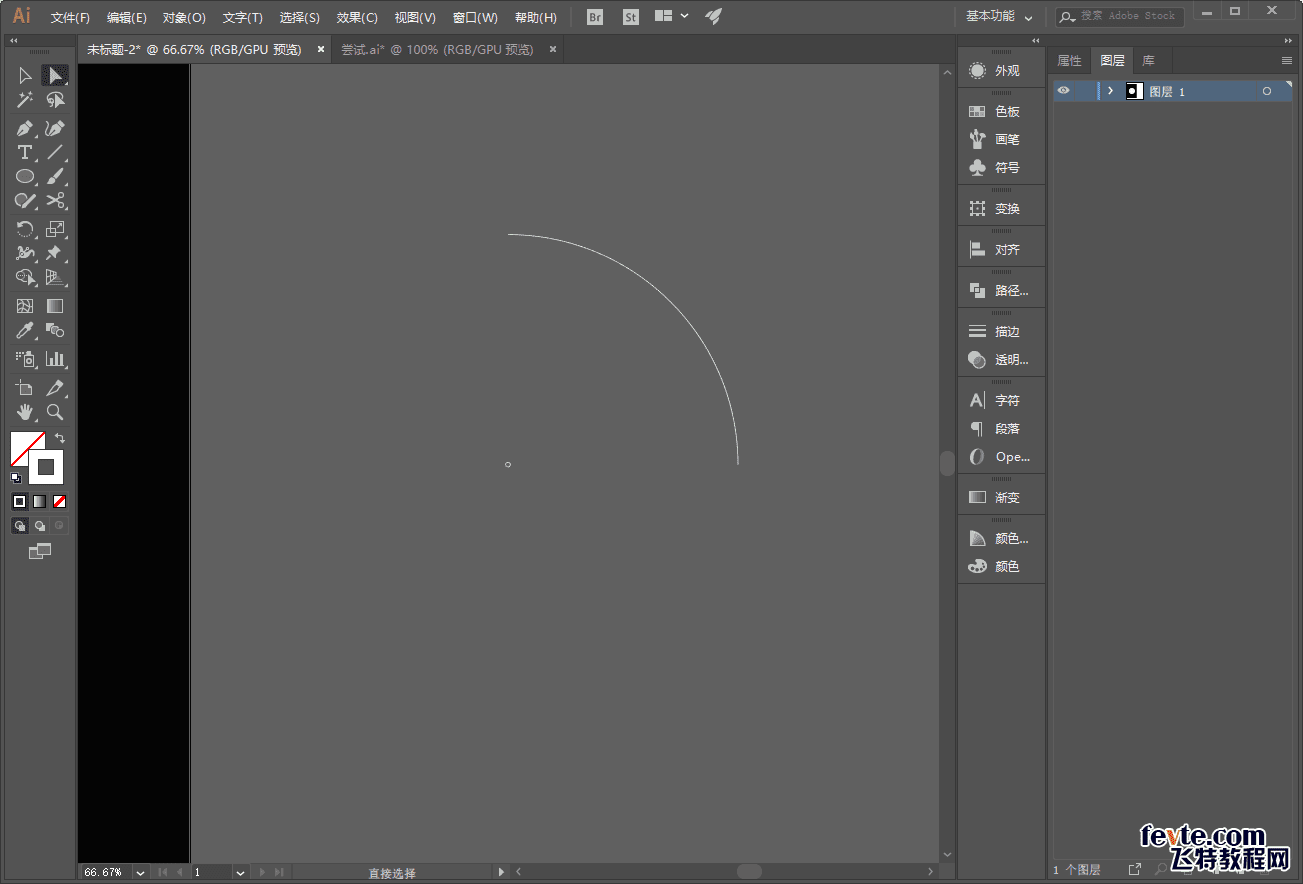Enable Draw Behind mode
Screen dimensions: 1303x884
tap(39, 525)
